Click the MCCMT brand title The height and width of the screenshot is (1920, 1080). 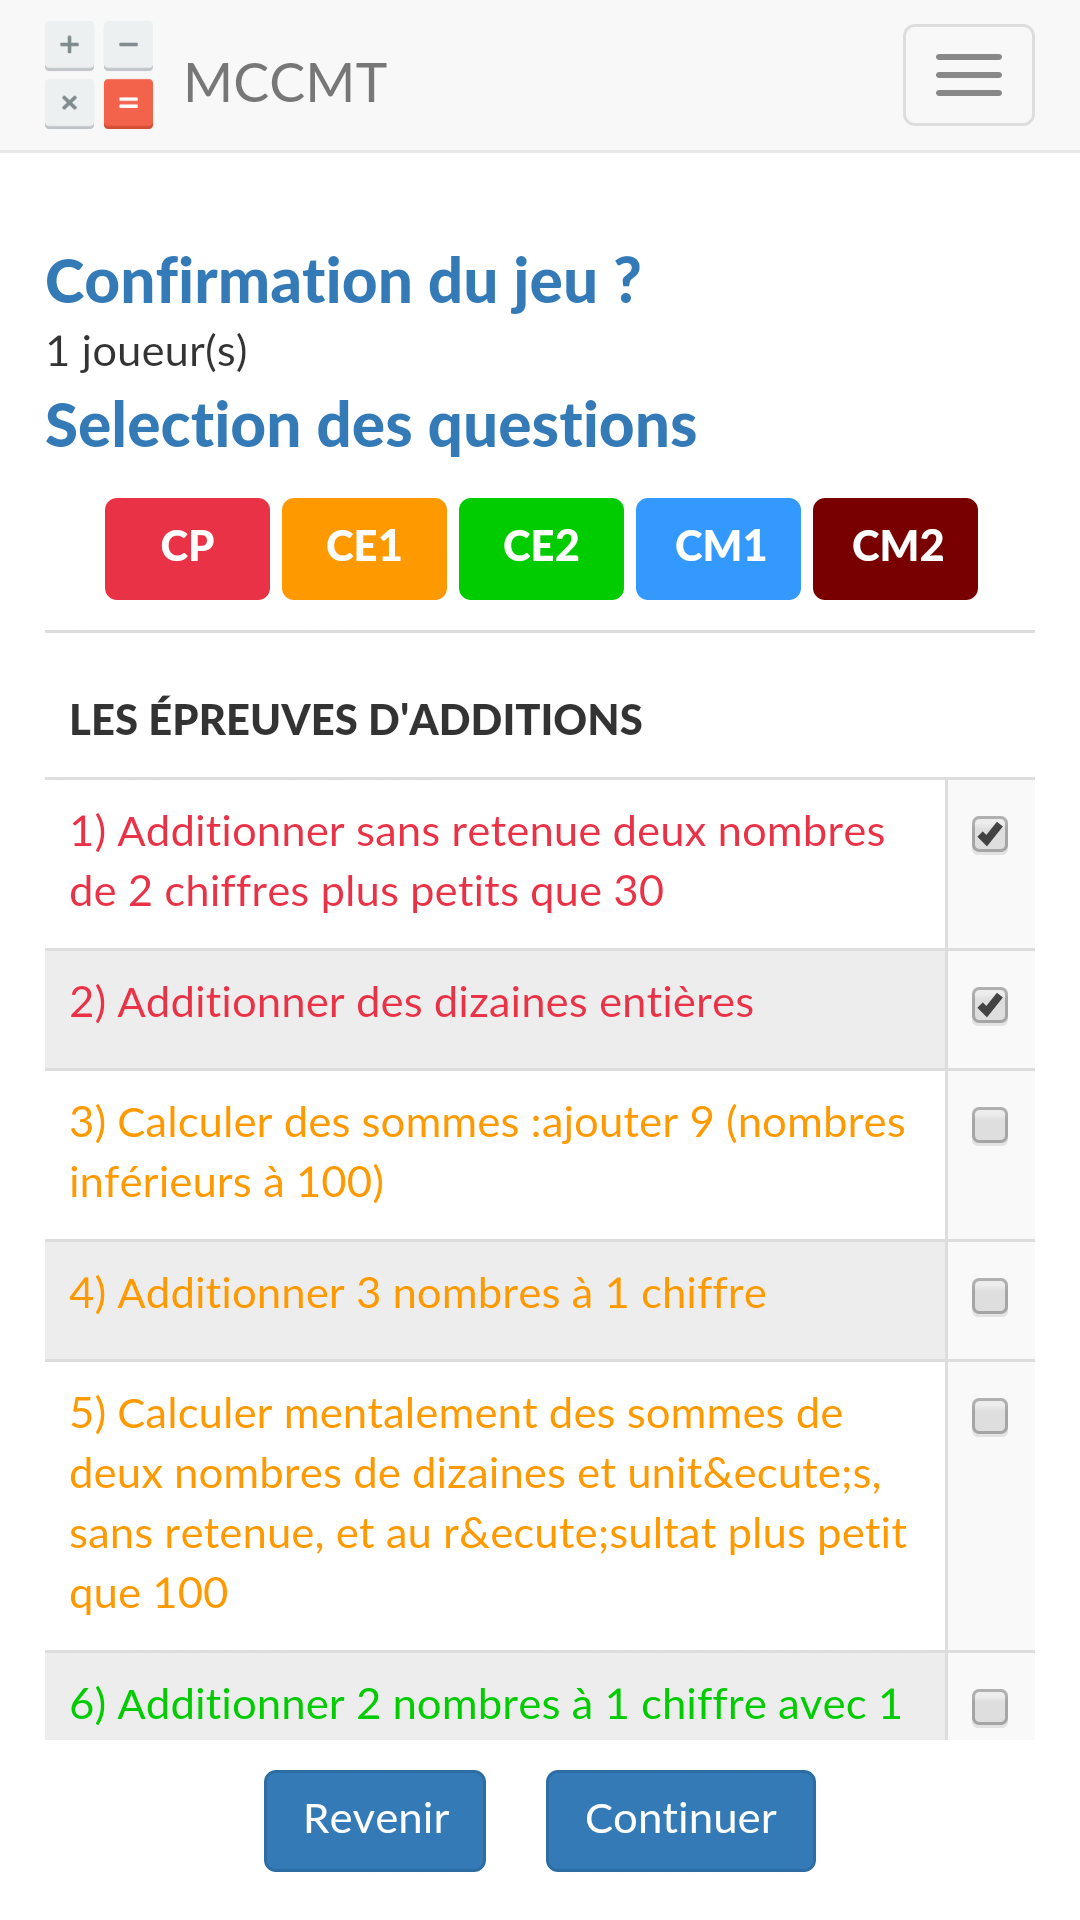pyautogui.click(x=285, y=82)
